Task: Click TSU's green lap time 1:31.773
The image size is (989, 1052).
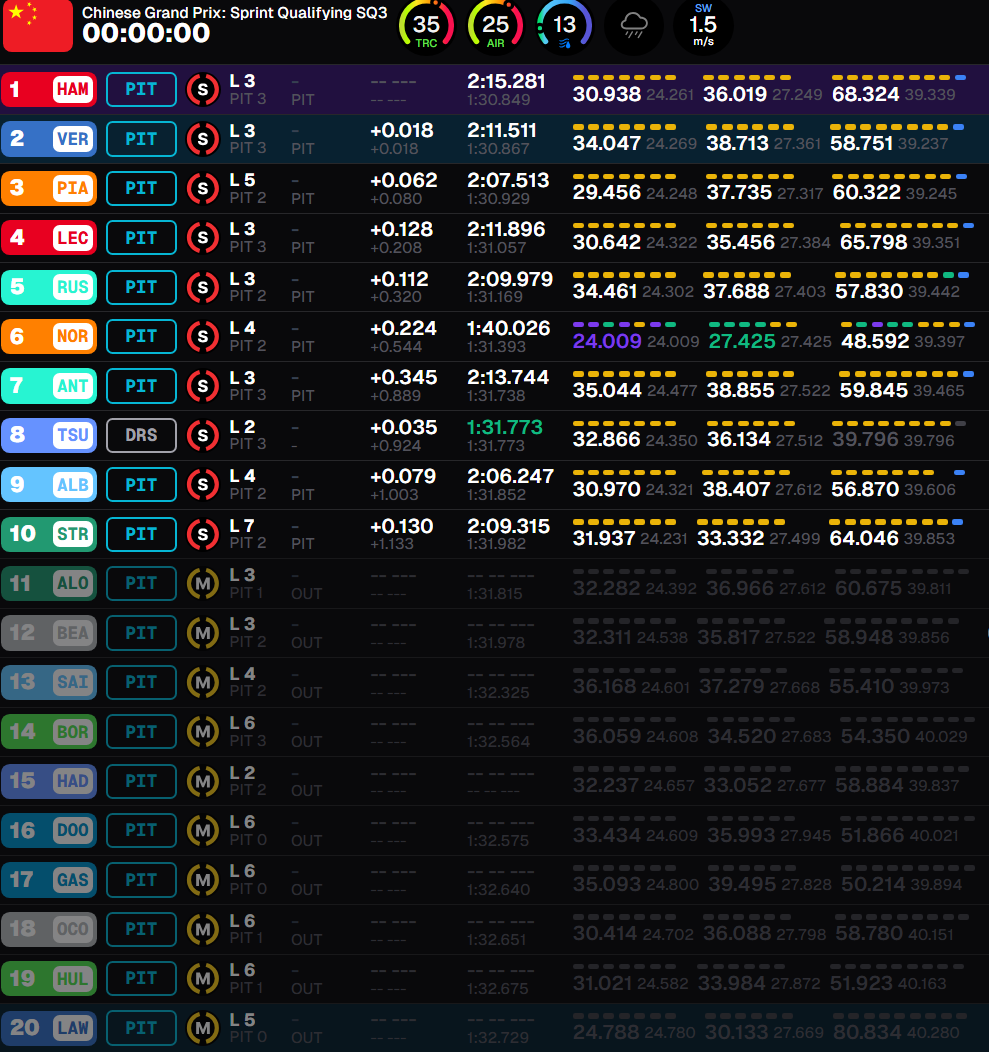Action: coord(505,427)
